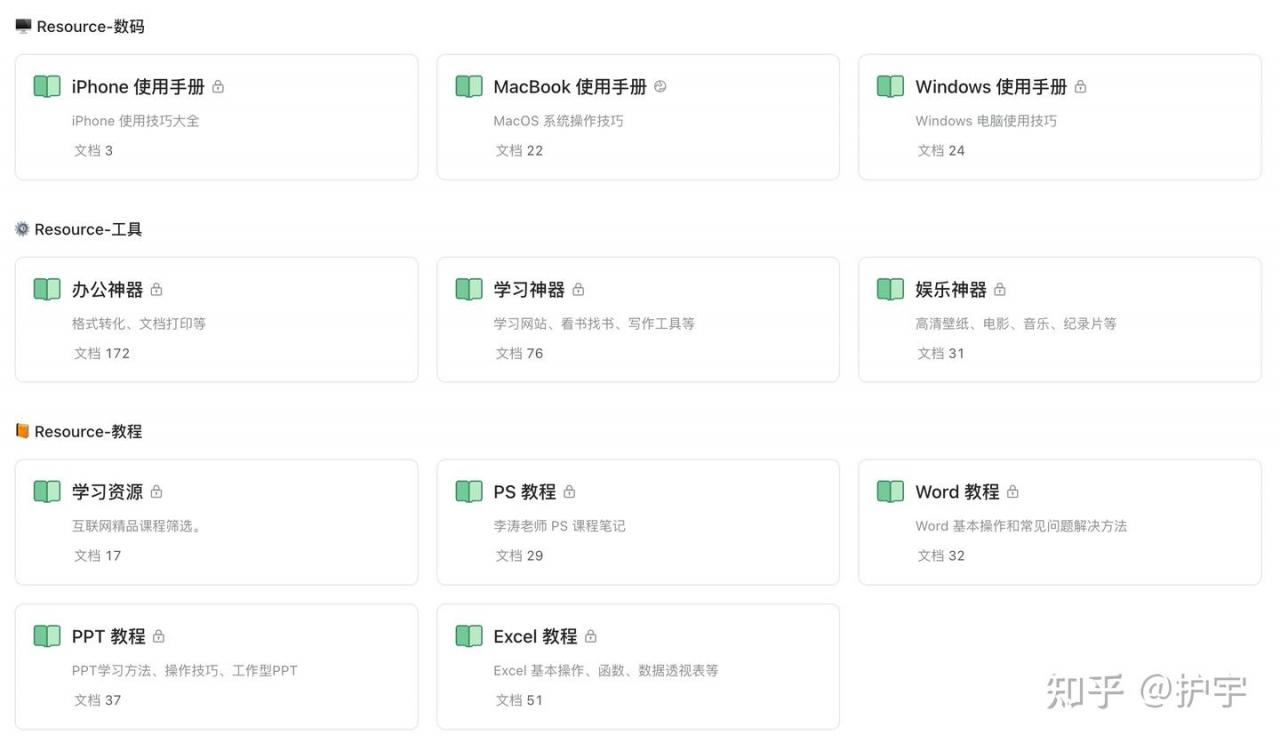Click the 文档 32 count on Word 教程 card
This screenshot has height=743, width=1280.
tap(942, 556)
